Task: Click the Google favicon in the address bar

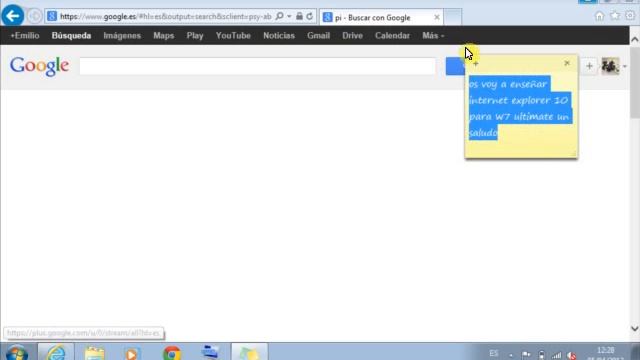Action: pyautogui.click(x=52, y=16)
